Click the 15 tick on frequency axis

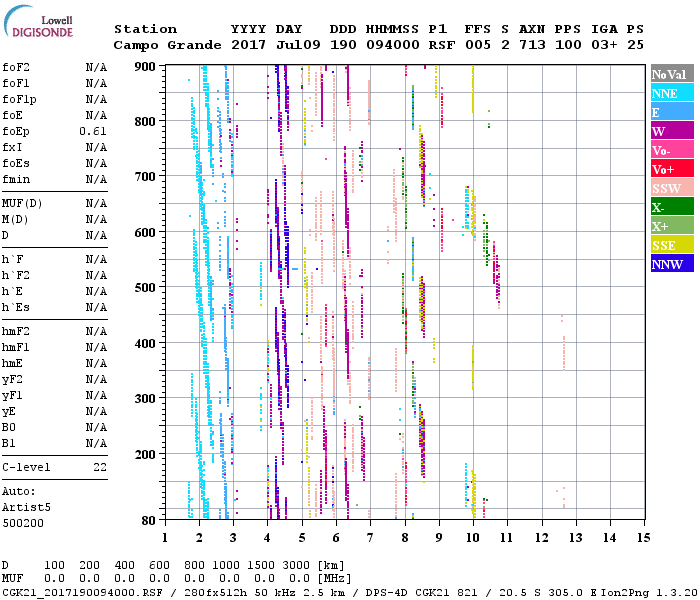point(642,538)
